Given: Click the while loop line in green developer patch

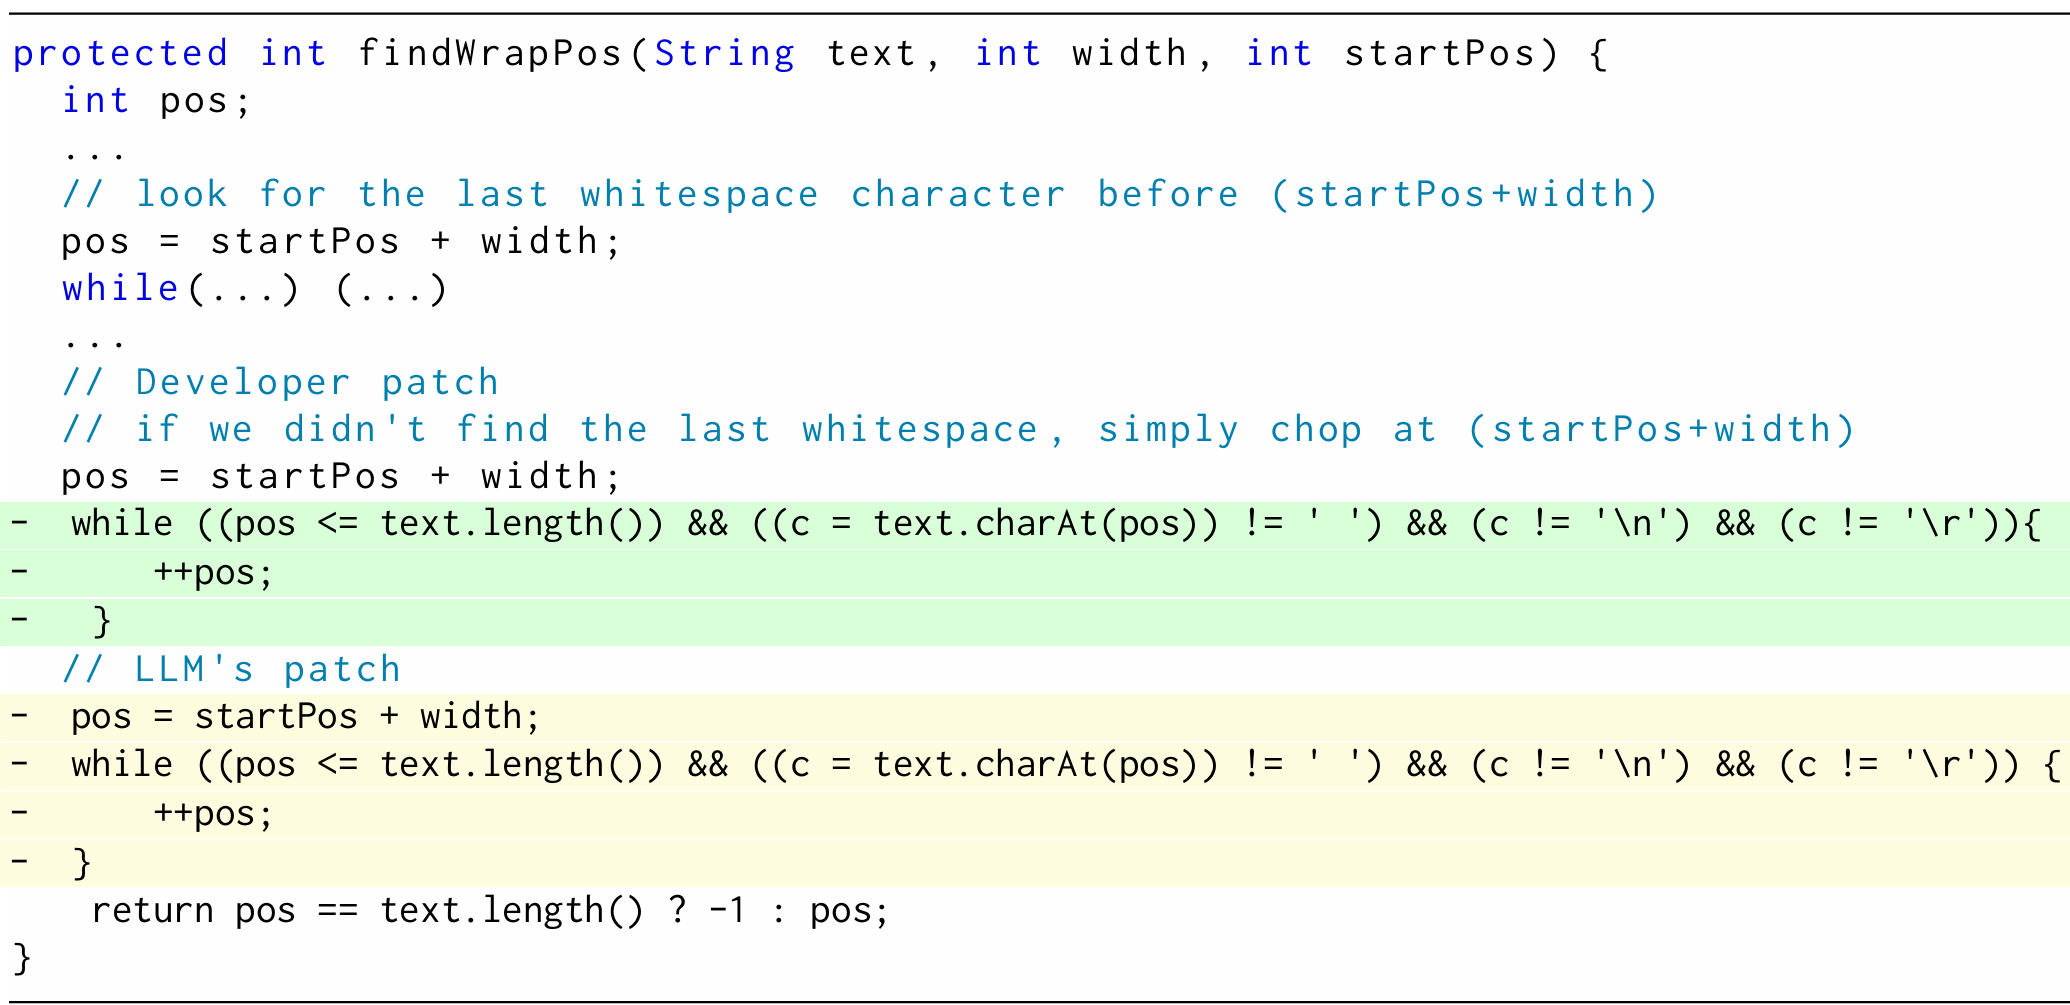Looking at the screenshot, I should pos(1034,525).
